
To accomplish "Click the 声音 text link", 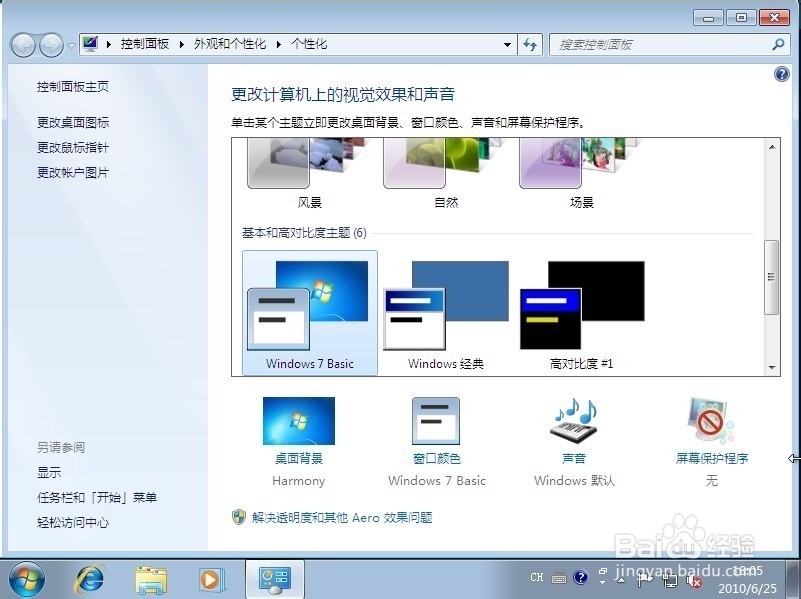I will tap(574, 459).
